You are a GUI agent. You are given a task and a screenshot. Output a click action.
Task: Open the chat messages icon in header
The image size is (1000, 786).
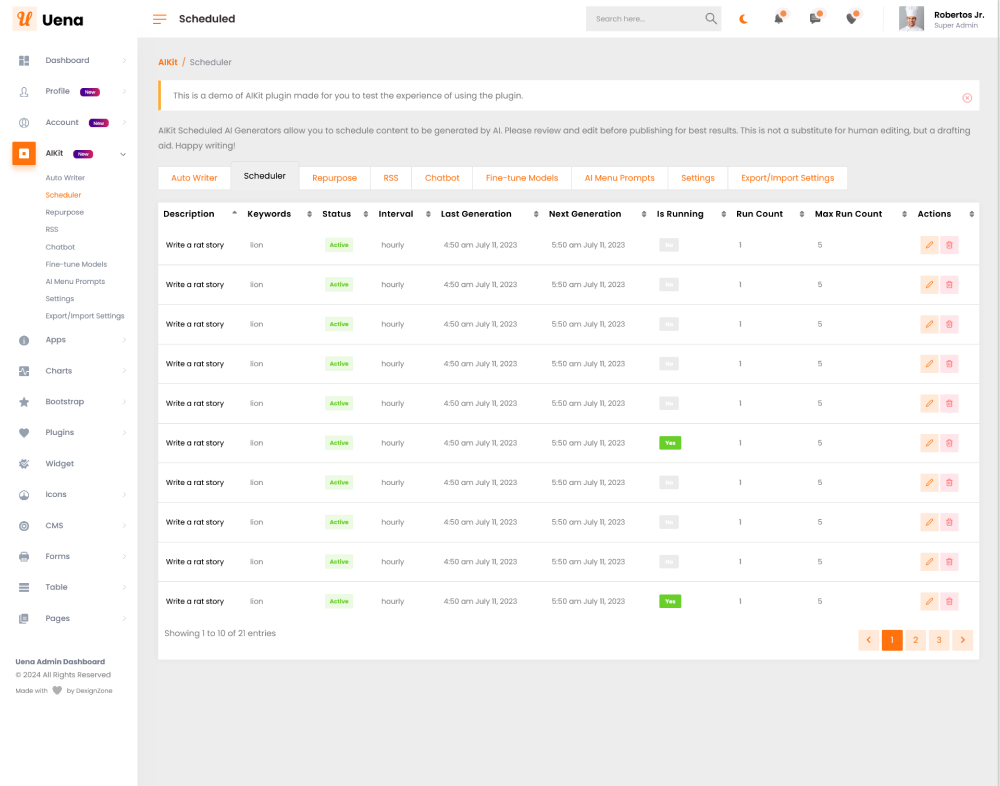[815, 19]
